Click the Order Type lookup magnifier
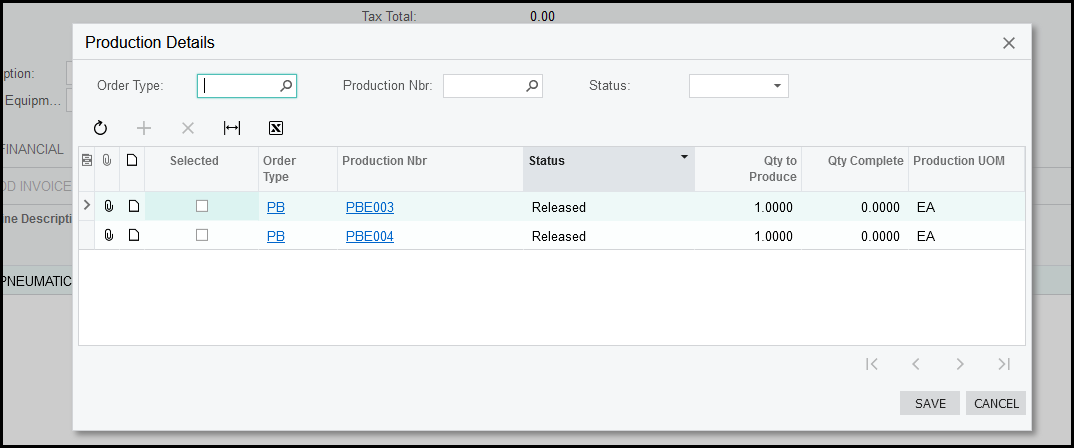1074x448 pixels. click(286, 86)
